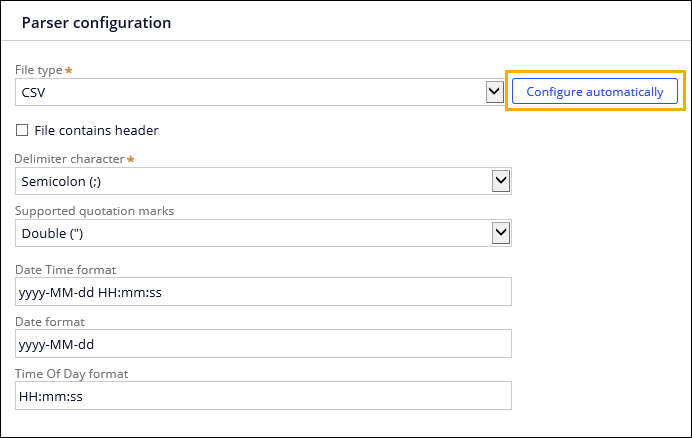Select the Time Of Day format field
The image size is (692, 438).
[x=264, y=396]
